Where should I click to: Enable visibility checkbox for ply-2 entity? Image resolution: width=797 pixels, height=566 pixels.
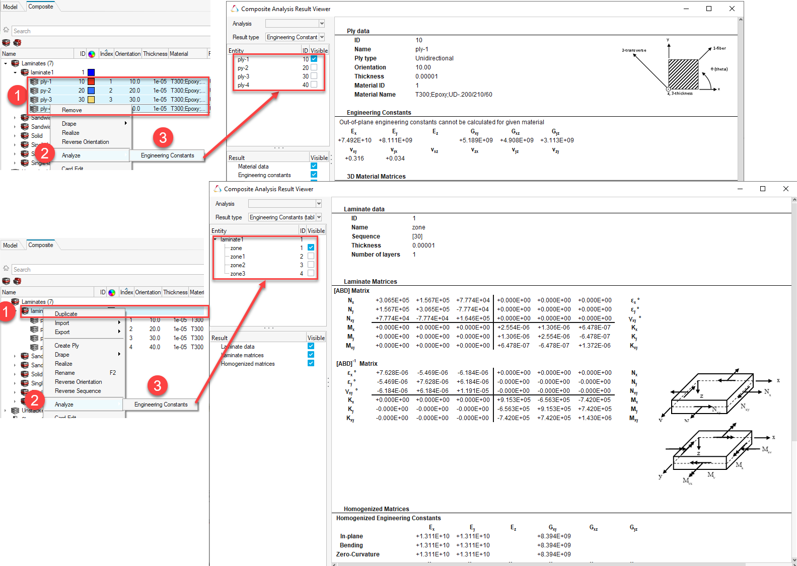click(314, 68)
